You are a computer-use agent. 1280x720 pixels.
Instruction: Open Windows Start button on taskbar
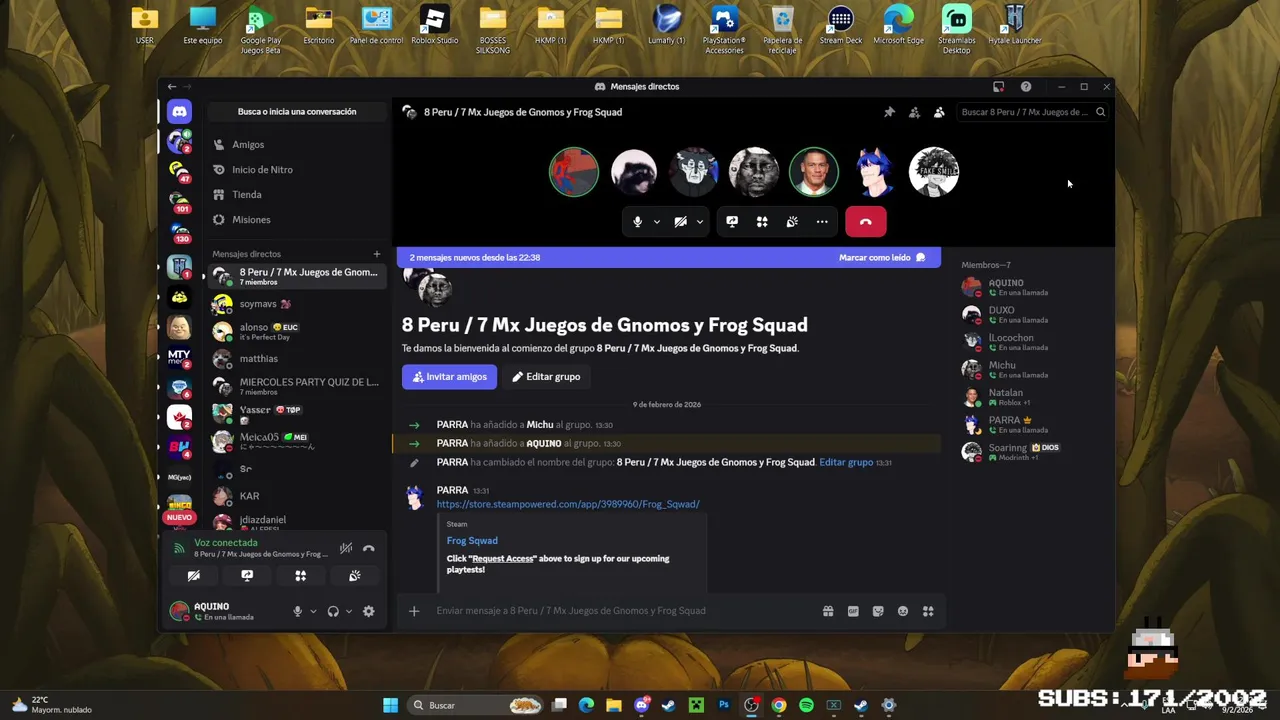click(390, 705)
